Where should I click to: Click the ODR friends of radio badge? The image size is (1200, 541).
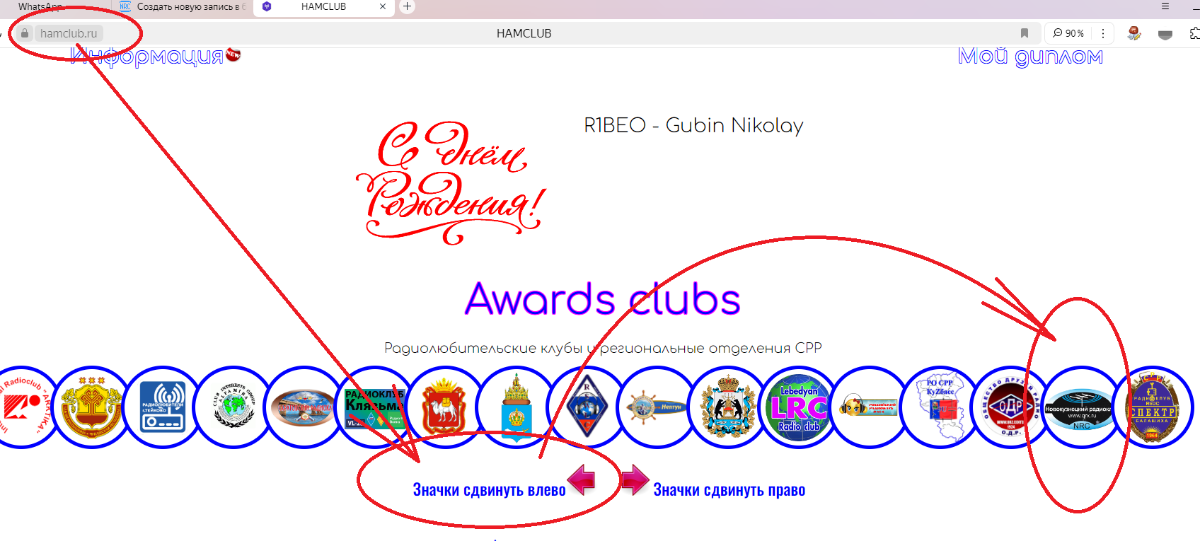(x=1010, y=406)
